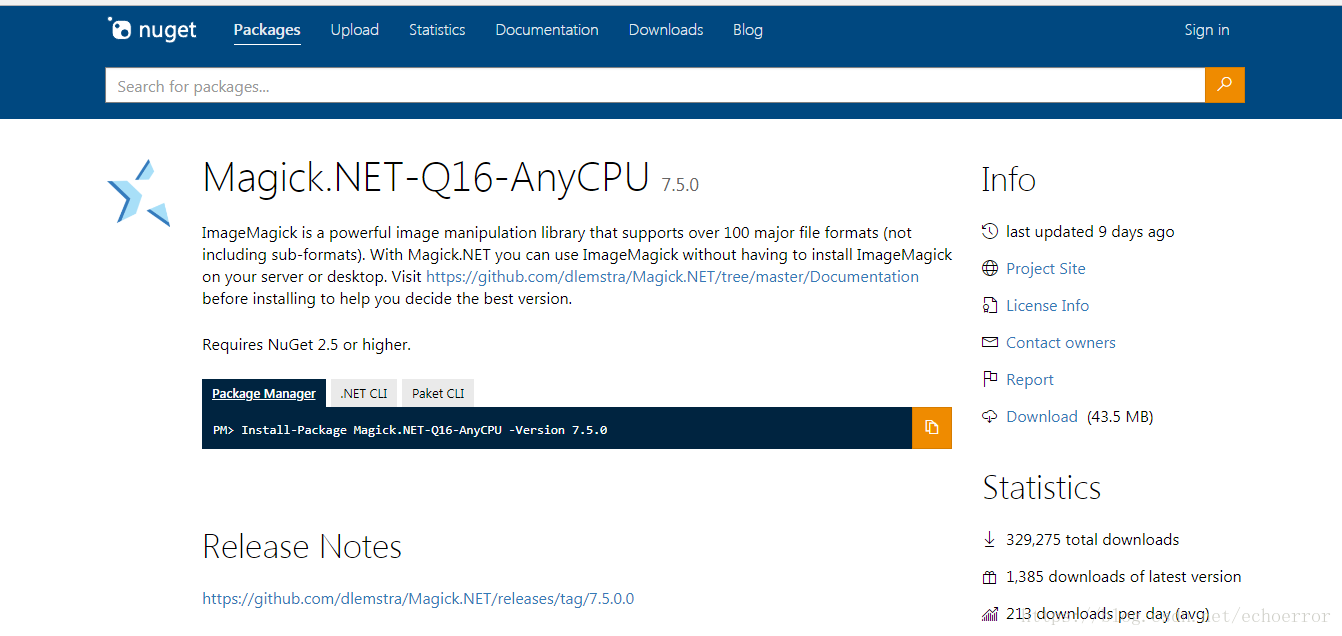Click the flag icon next to Report
Viewport: 1342px width, 636px height.
[990, 379]
